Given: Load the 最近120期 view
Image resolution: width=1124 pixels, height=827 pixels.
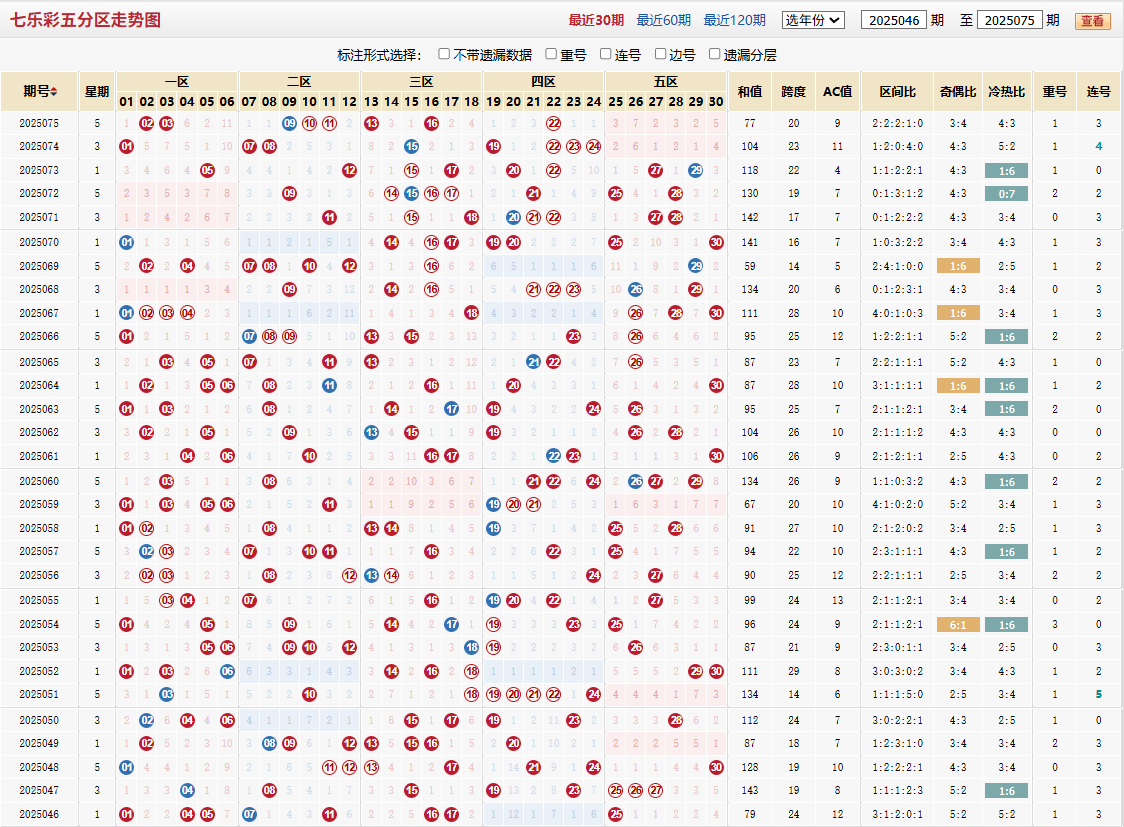Looking at the screenshot, I should coord(735,20).
